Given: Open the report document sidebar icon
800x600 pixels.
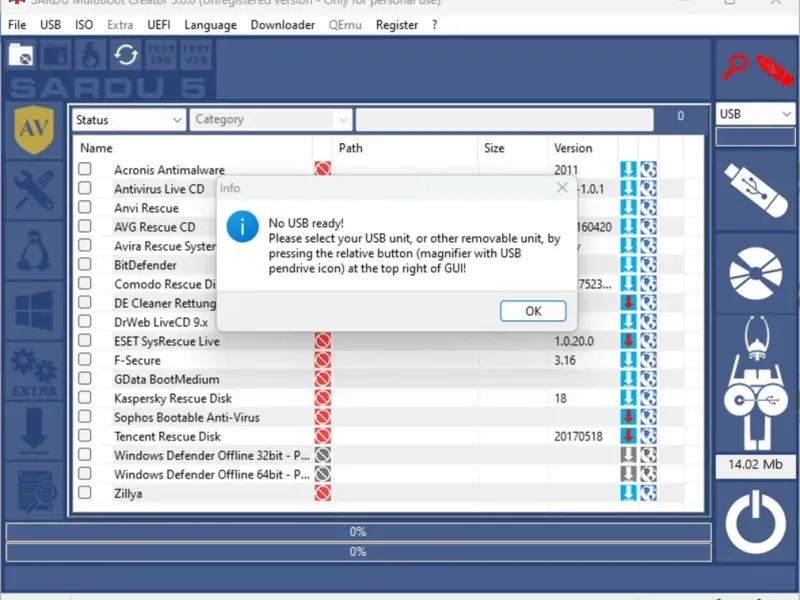Looking at the screenshot, I should [x=36, y=491].
